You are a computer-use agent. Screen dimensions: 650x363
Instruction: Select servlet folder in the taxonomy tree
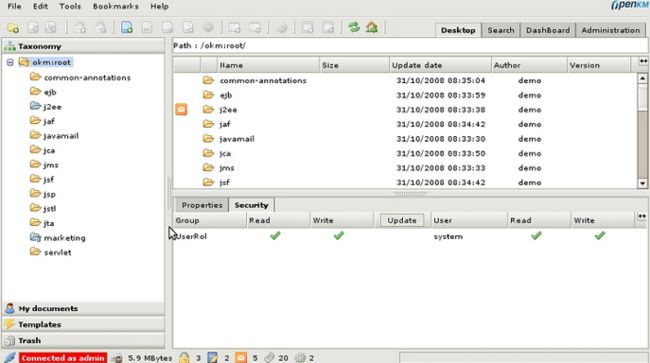(58, 252)
